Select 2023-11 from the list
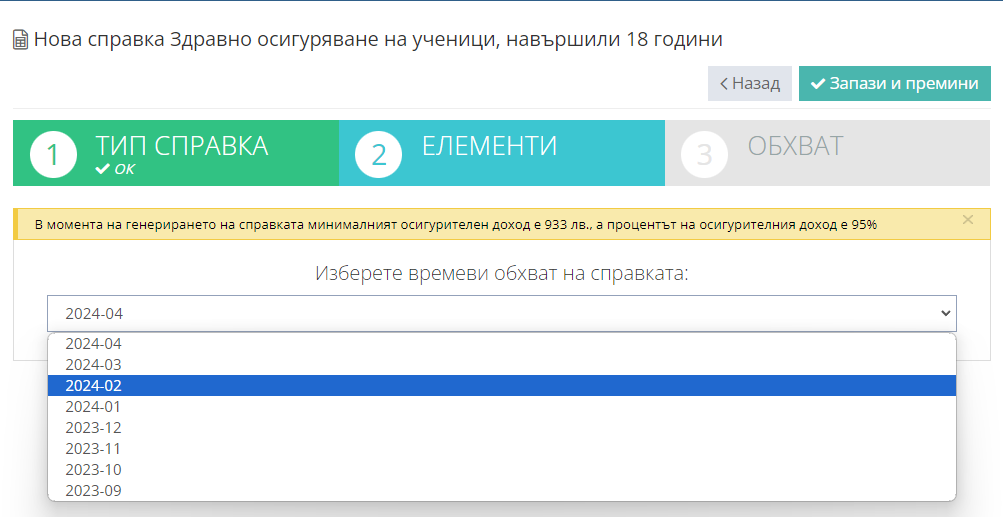The image size is (1003, 517). click(93, 448)
